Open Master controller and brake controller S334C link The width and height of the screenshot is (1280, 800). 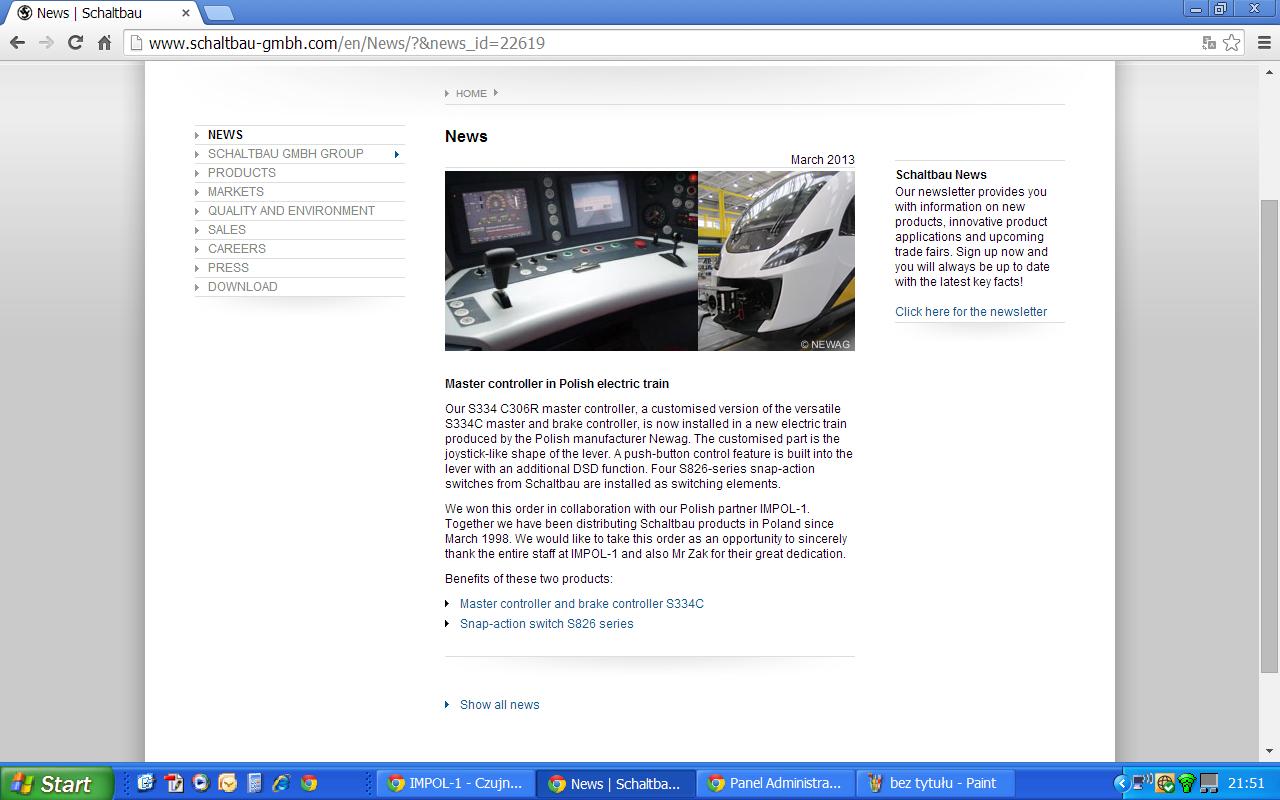point(582,603)
